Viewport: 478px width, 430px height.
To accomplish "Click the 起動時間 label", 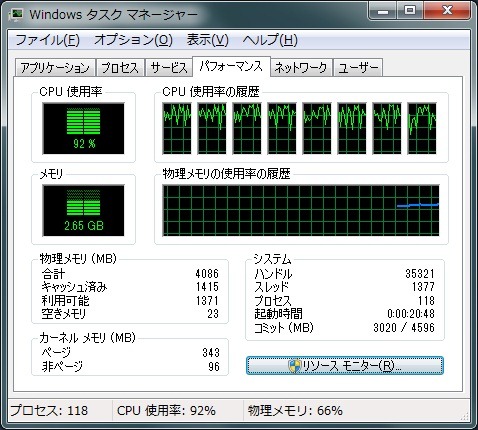I will (x=279, y=313).
